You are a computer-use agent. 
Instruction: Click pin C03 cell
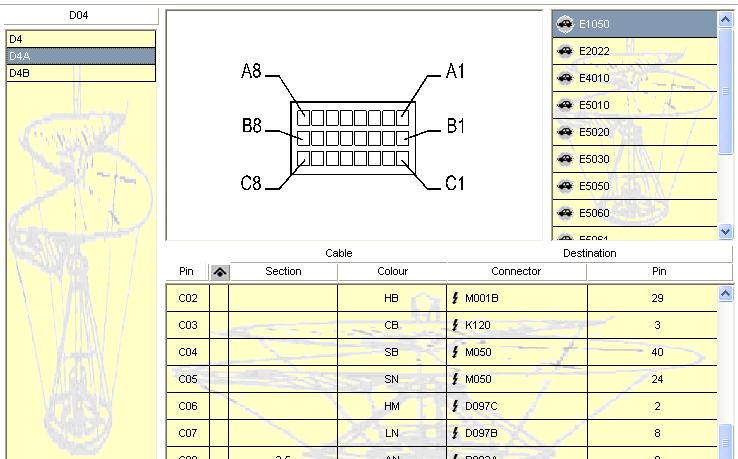[x=188, y=325]
